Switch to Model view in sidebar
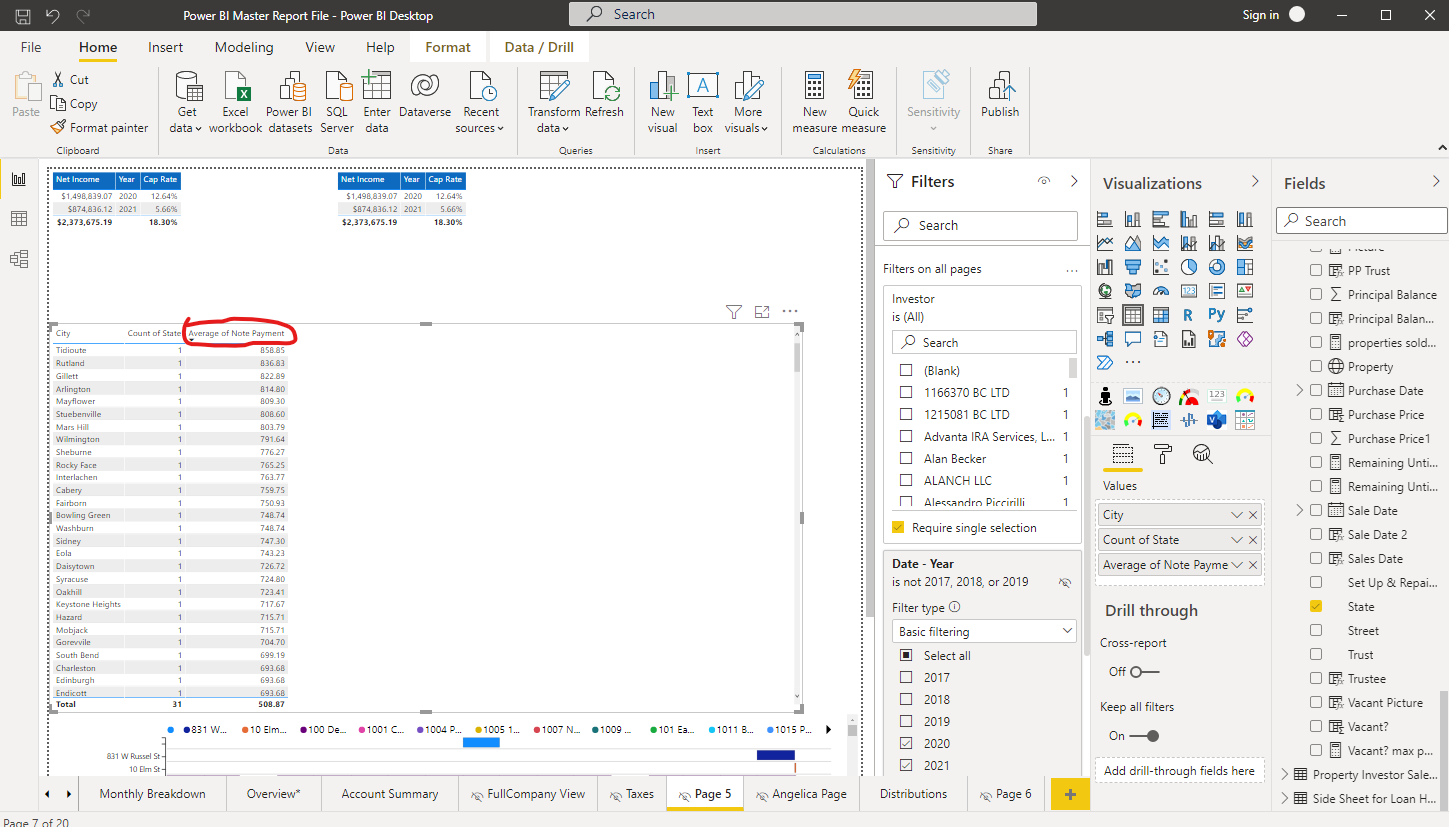 click(x=18, y=259)
